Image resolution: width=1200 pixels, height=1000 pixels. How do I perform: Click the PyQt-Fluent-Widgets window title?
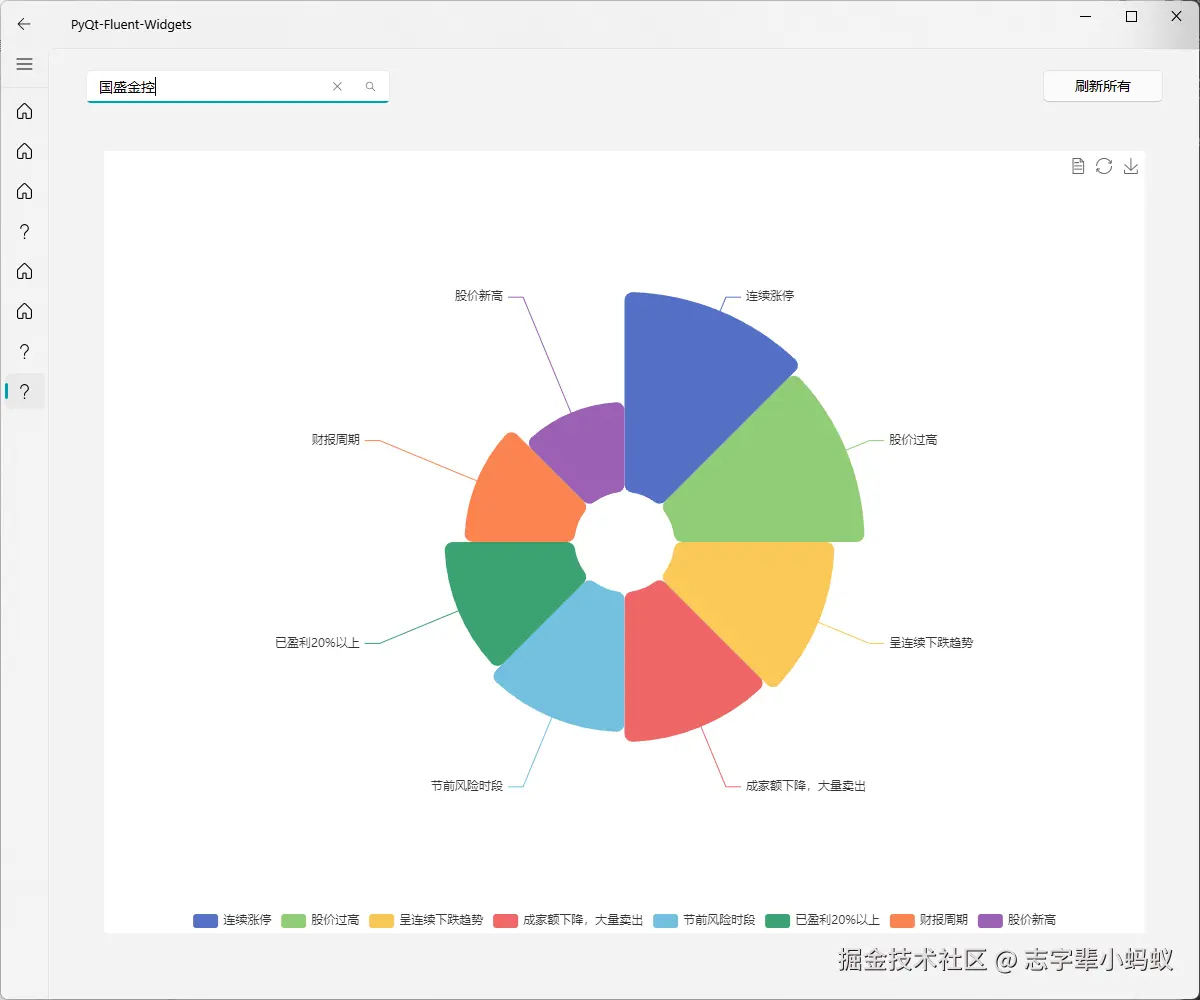131,24
